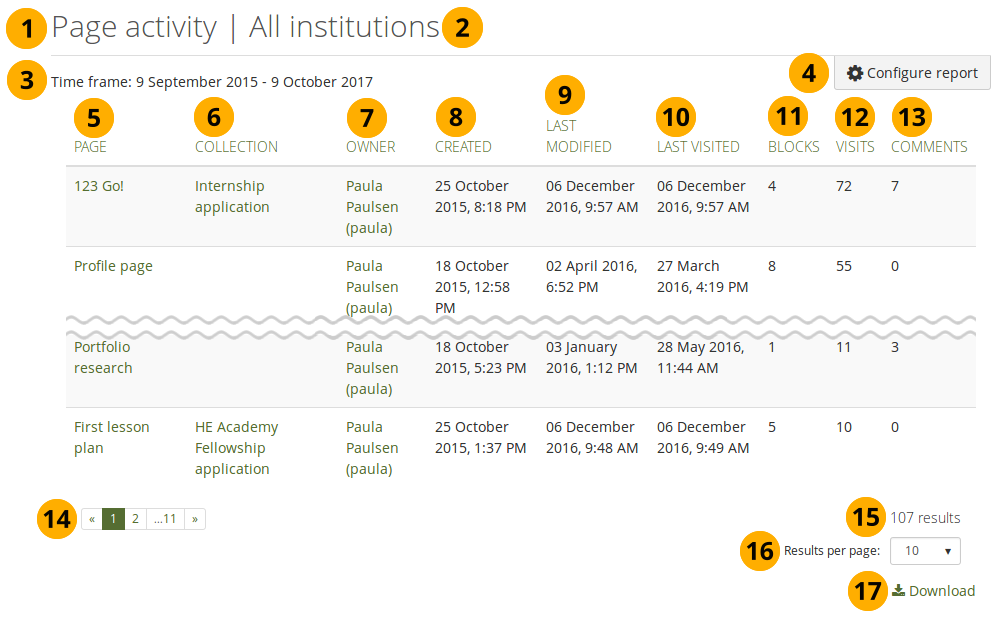This screenshot has height=620, width=1001.
Task: Click the Download arrow icon
Action: pos(898,591)
